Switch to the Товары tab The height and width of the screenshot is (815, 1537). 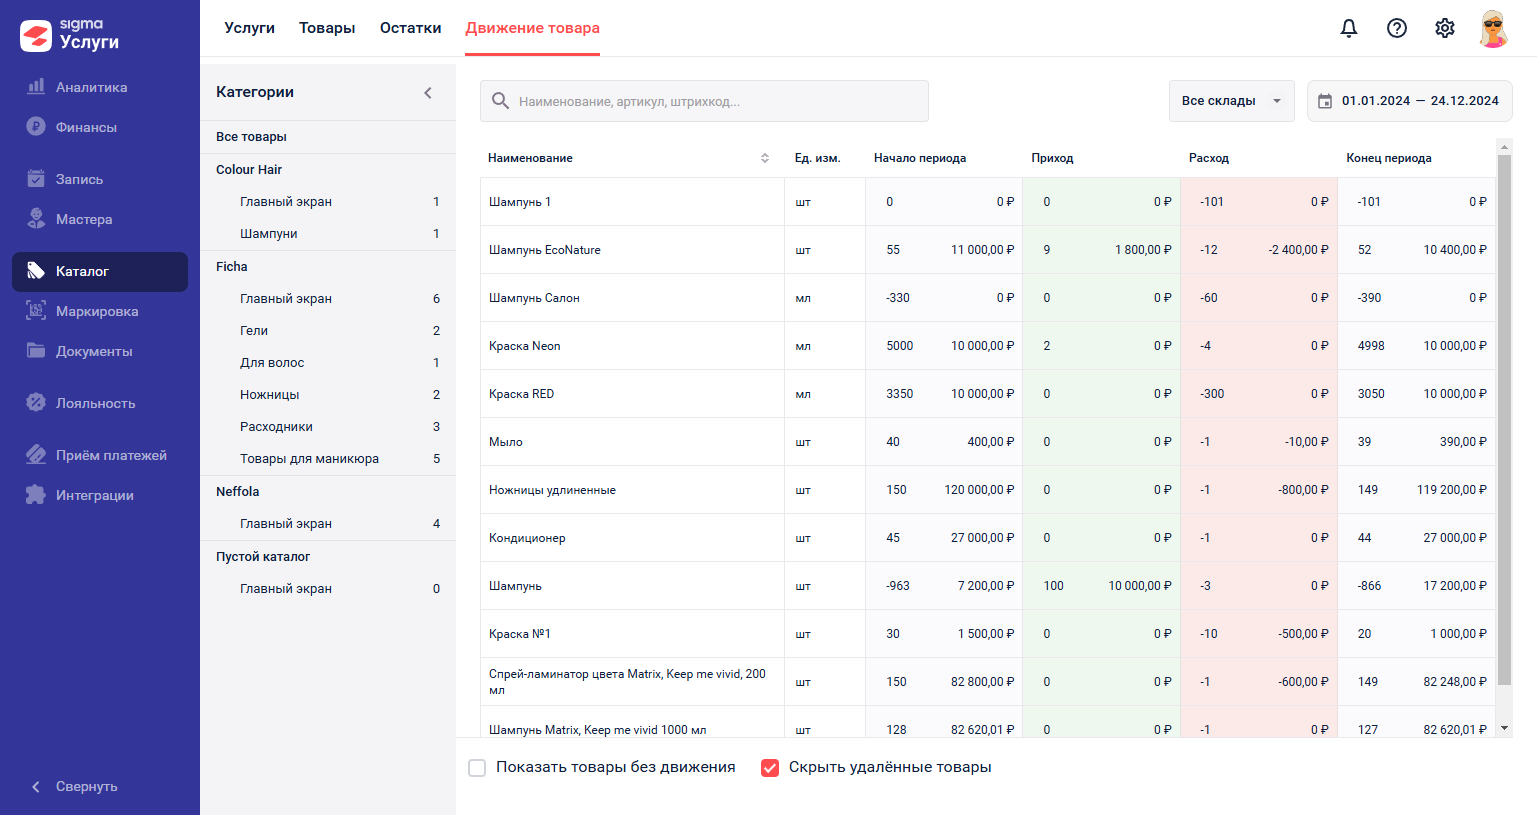pyautogui.click(x=327, y=28)
